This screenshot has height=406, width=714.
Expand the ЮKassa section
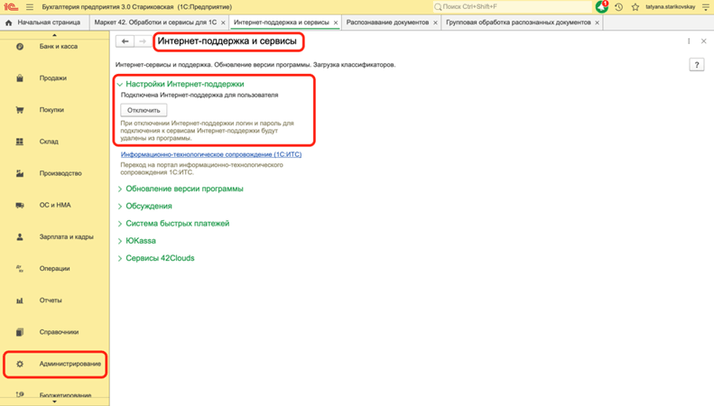tap(120, 241)
